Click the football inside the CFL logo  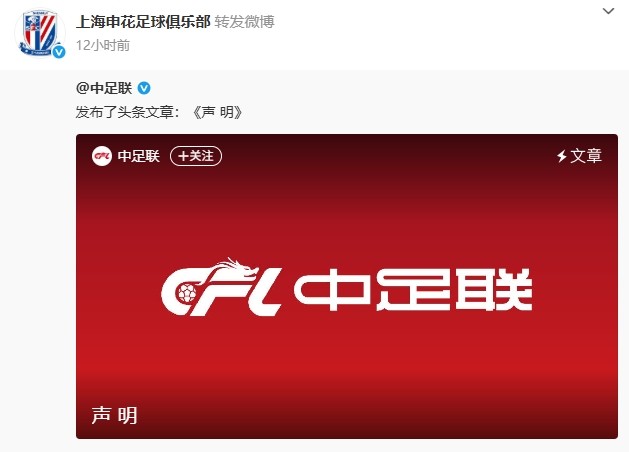(187, 293)
